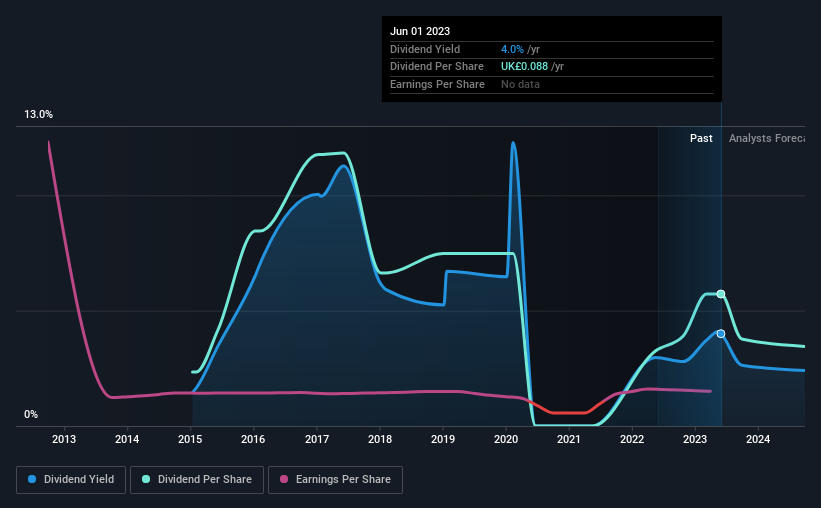The width and height of the screenshot is (821, 508).
Task: Click the 2024 x-axis year label
Action: click(x=758, y=439)
